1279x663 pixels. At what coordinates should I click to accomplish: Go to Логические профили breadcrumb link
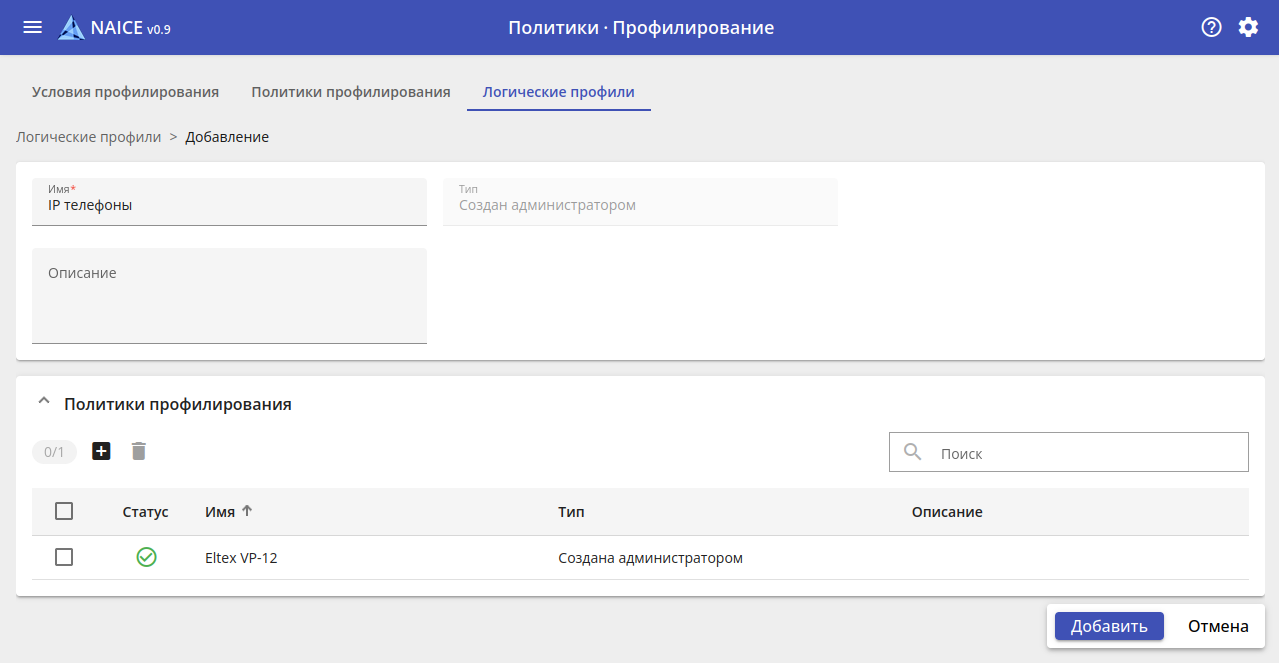88,137
